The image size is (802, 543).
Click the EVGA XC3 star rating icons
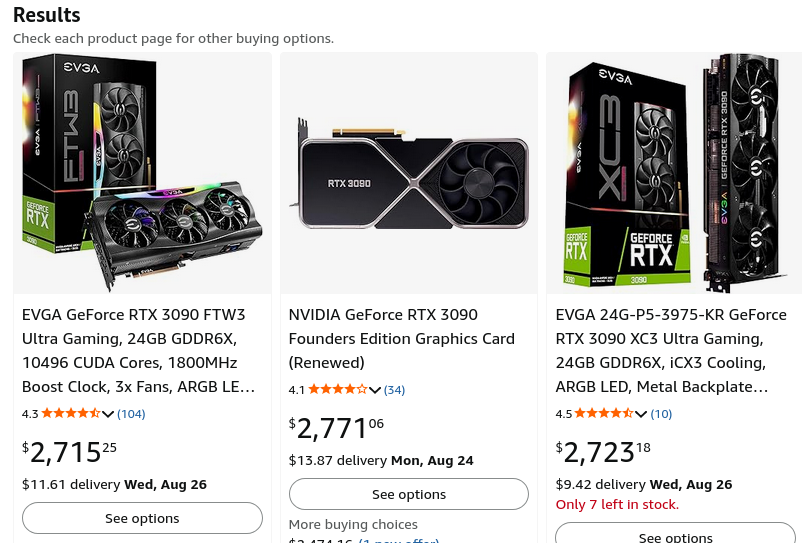point(604,413)
